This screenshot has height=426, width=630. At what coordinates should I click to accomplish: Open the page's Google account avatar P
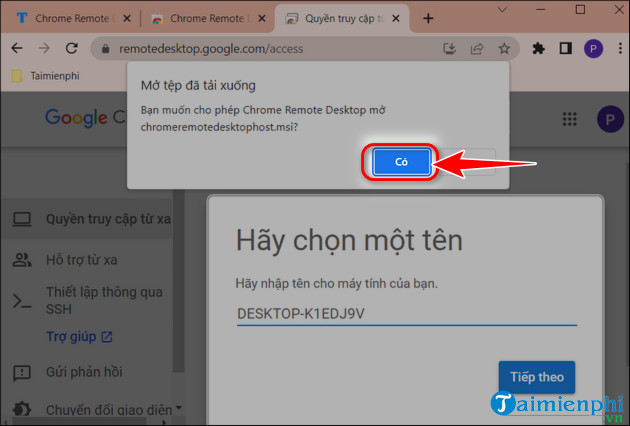(610, 119)
